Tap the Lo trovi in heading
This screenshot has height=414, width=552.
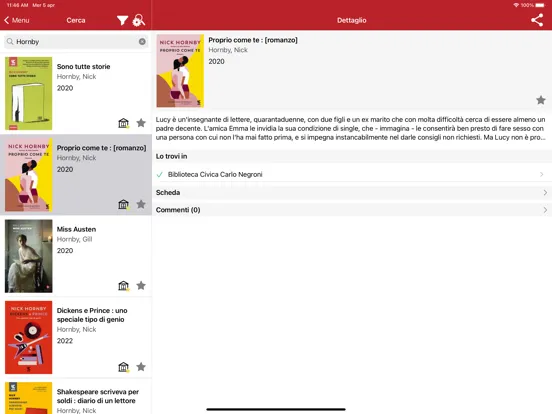click(171, 156)
